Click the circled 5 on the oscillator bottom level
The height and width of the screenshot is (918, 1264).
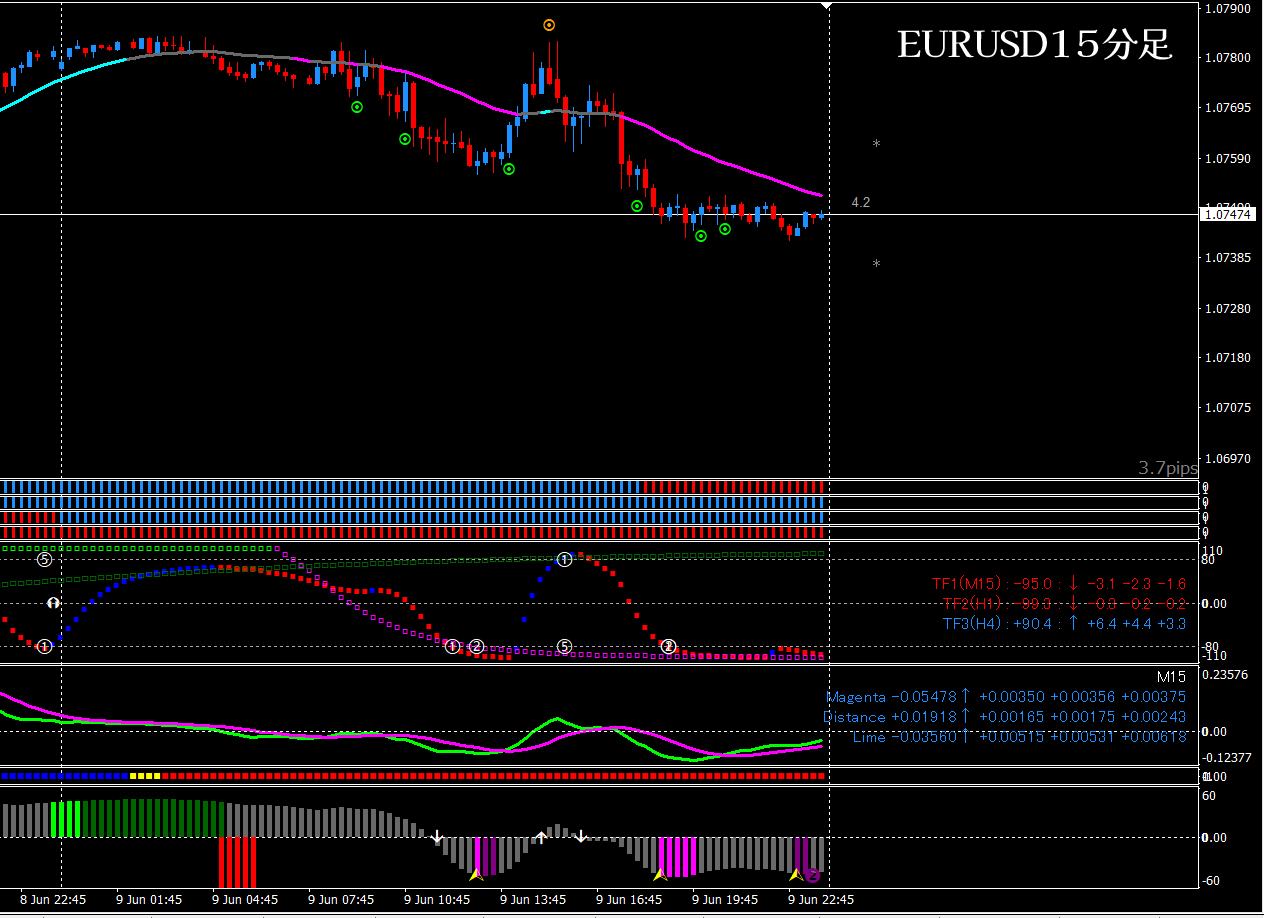tap(564, 647)
